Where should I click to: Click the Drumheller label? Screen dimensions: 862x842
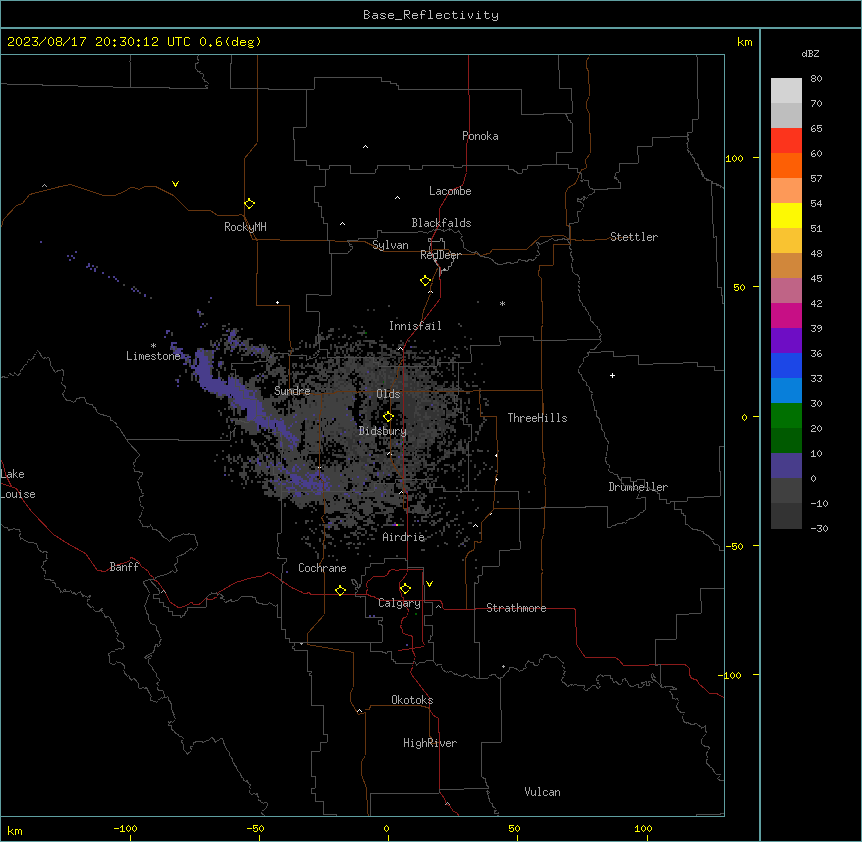click(x=638, y=487)
